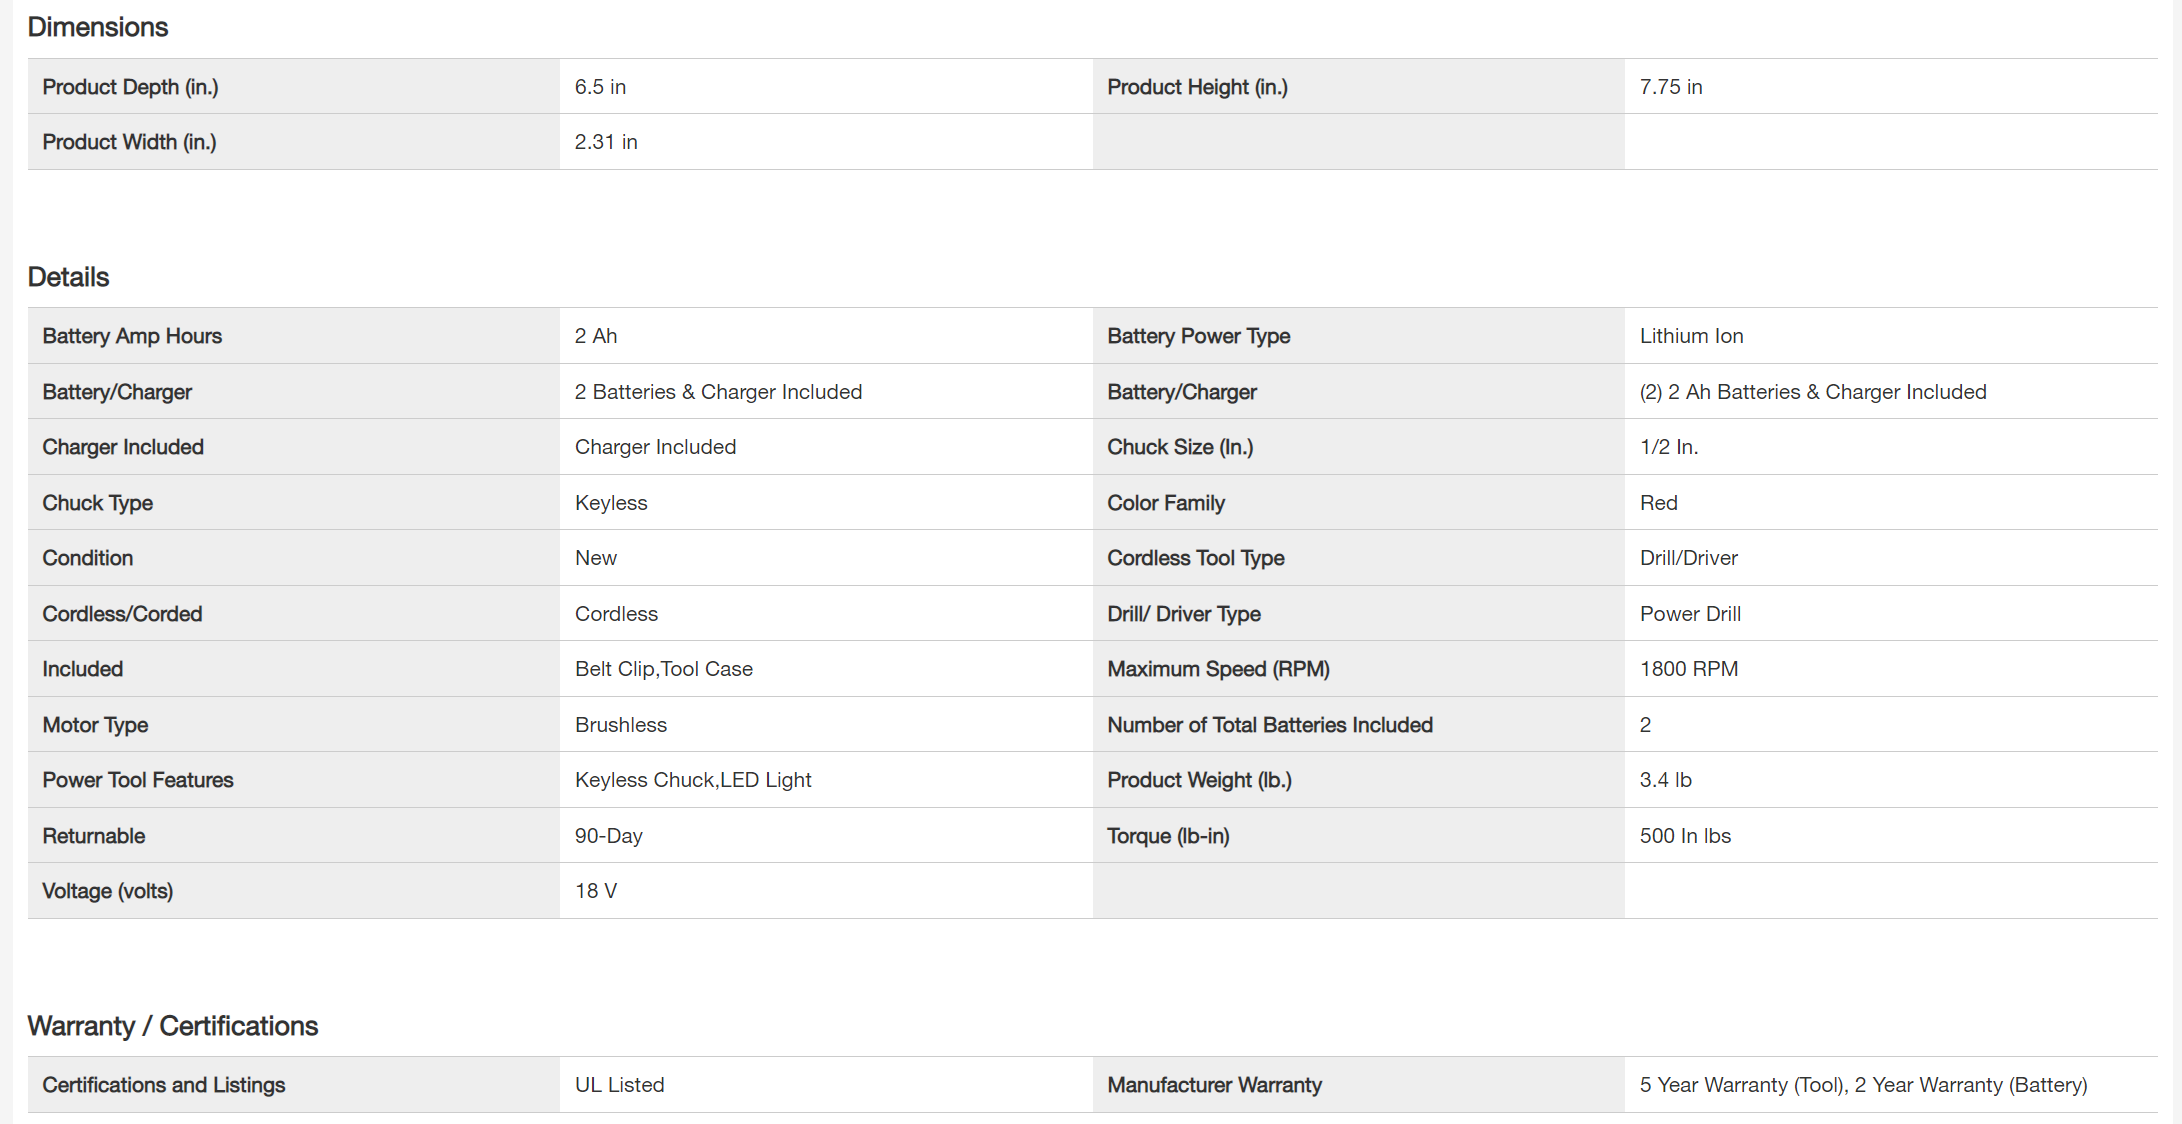Select the Belt Clip,Tool Case value
The image size is (2182, 1124).
[664, 669]
